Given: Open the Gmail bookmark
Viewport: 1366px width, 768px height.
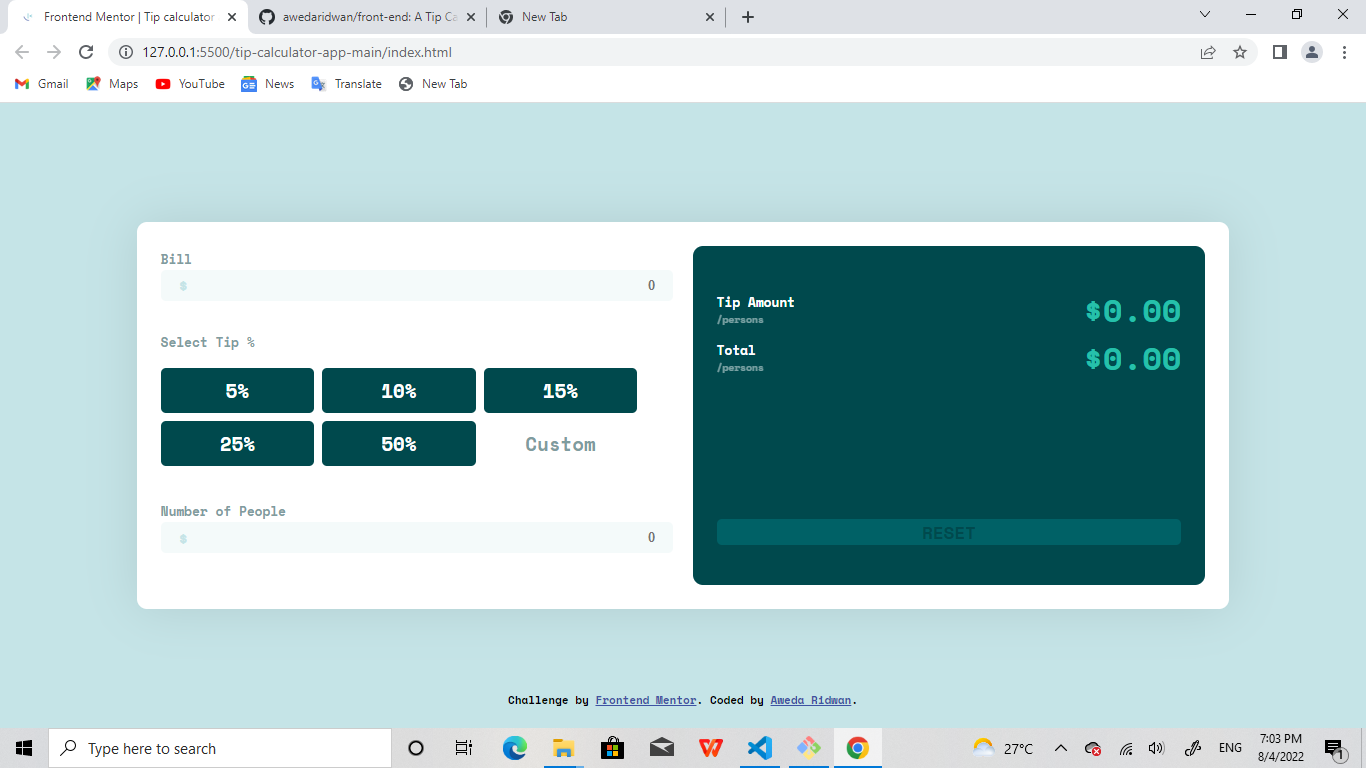Looking at the screenshot, I should point(42,84).
